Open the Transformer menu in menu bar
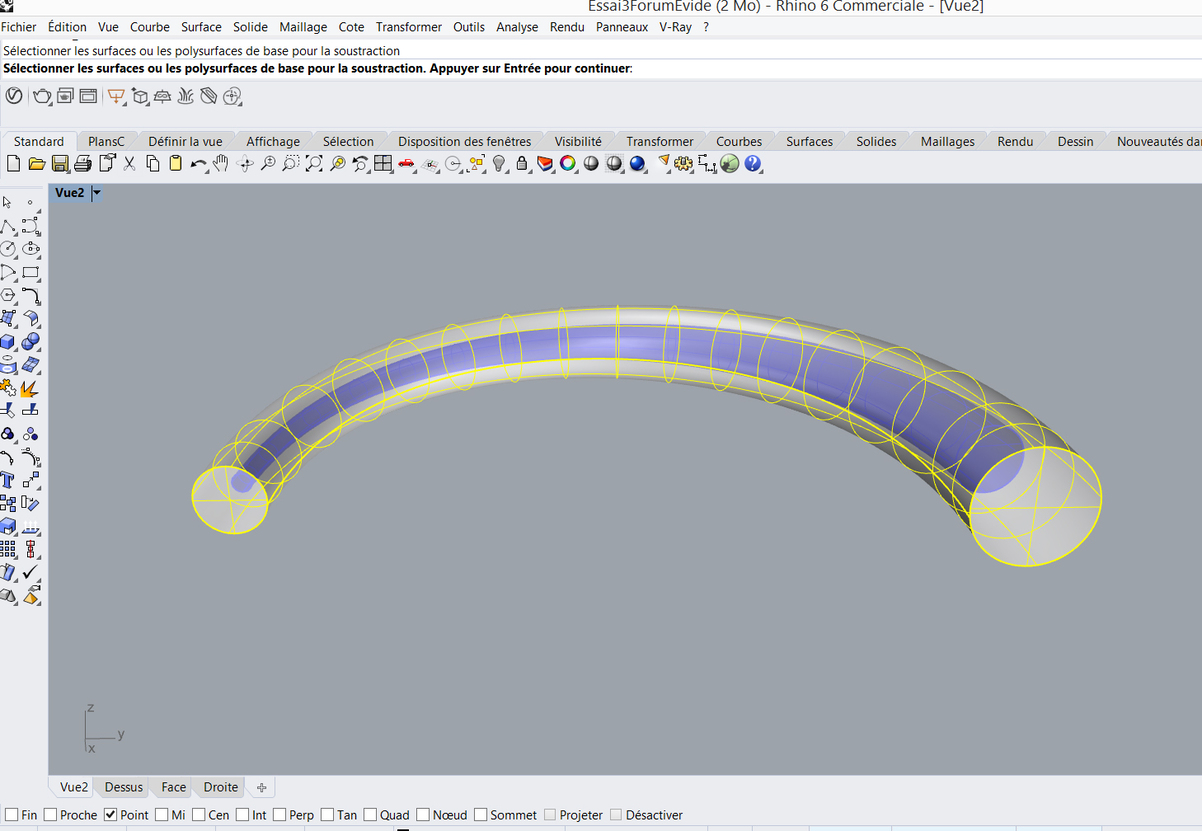This screenshot has height=831, width=1202. 408,27
